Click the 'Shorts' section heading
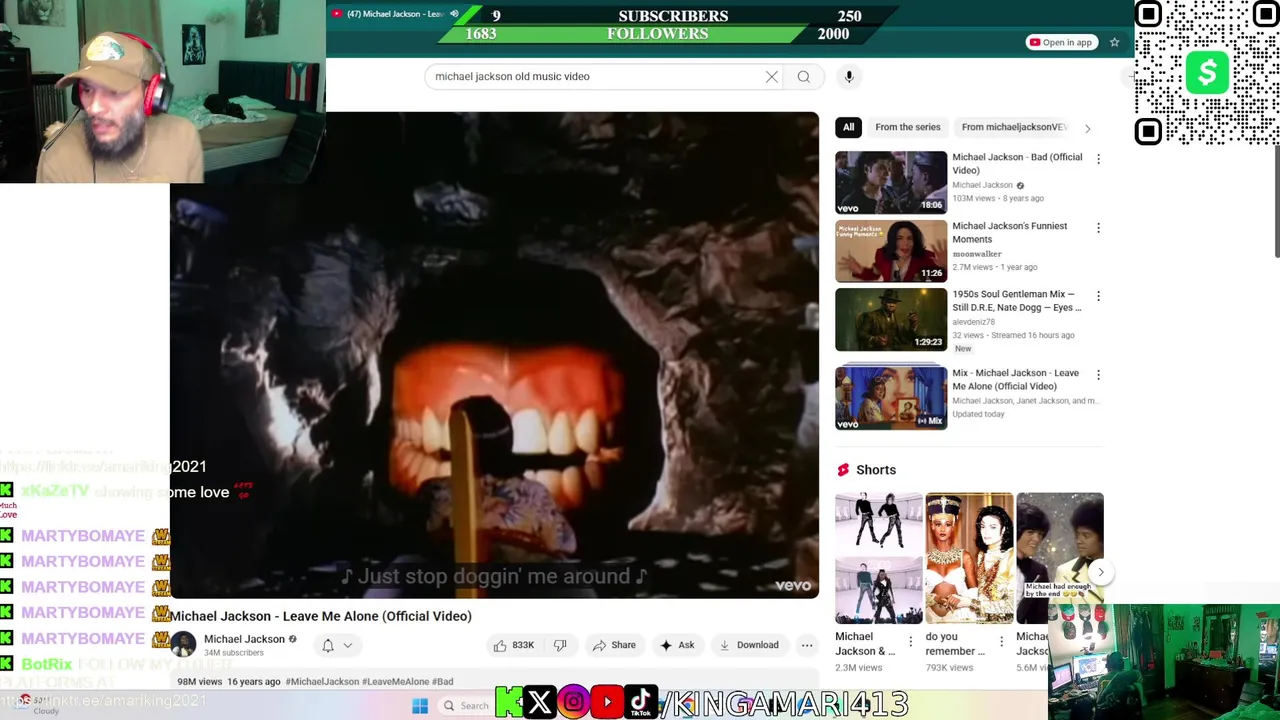1280x720 pixels. point(876,470)
